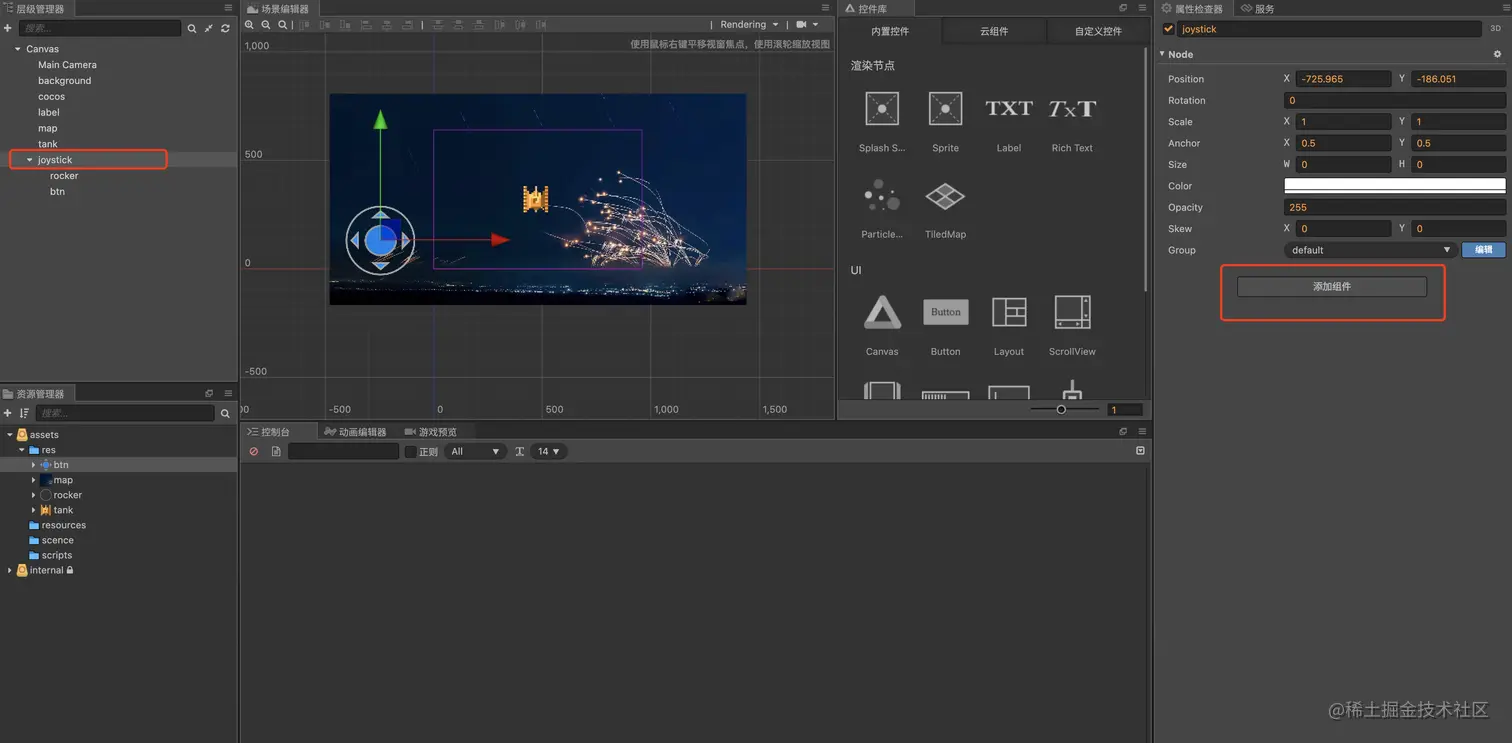This screenshot has width=1512, height=743.
Task: Change asset sort order
Action: point(24,413)
